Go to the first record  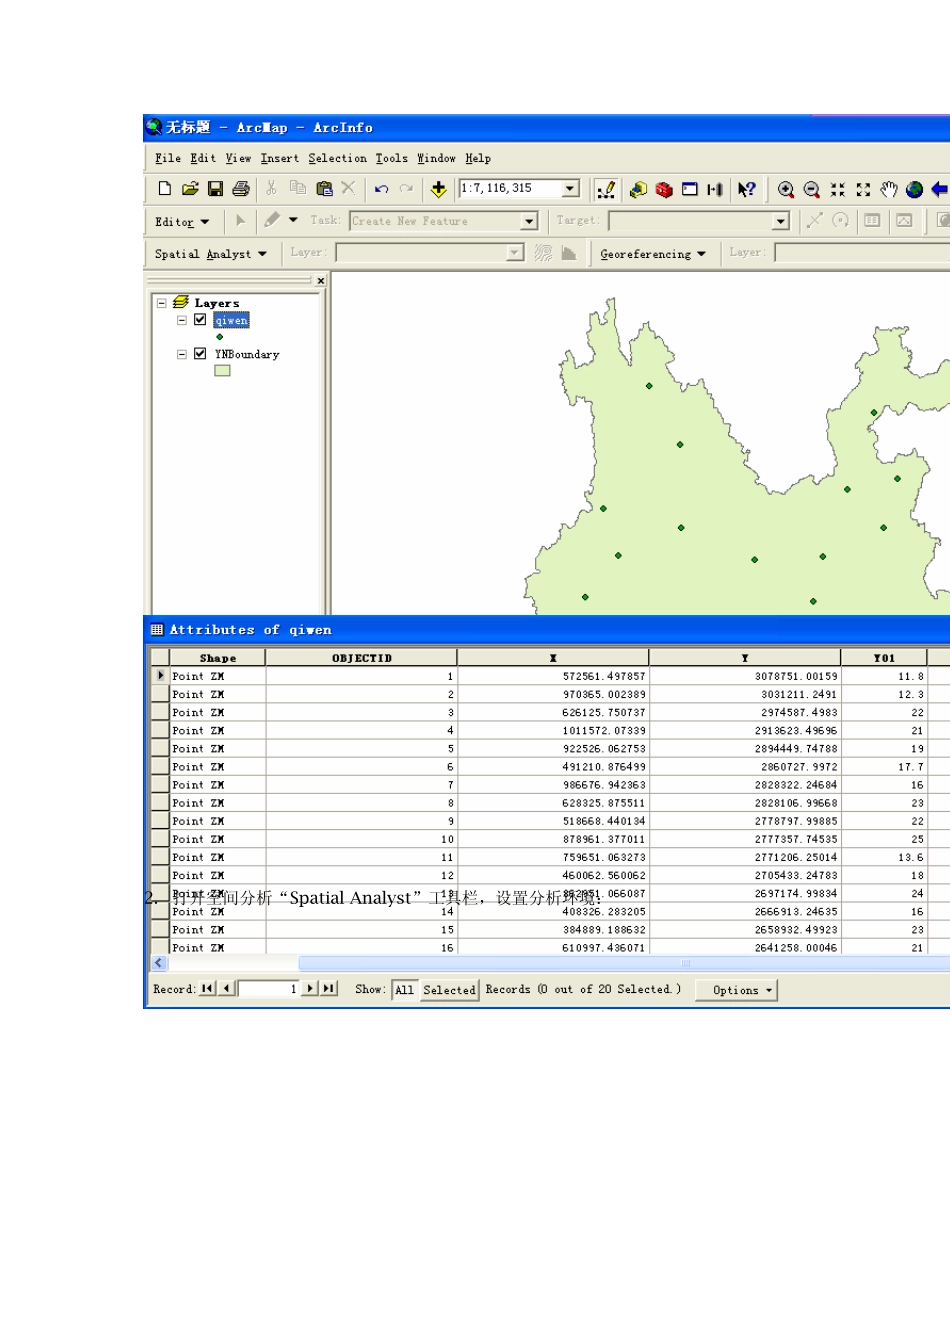click(207, 989)
